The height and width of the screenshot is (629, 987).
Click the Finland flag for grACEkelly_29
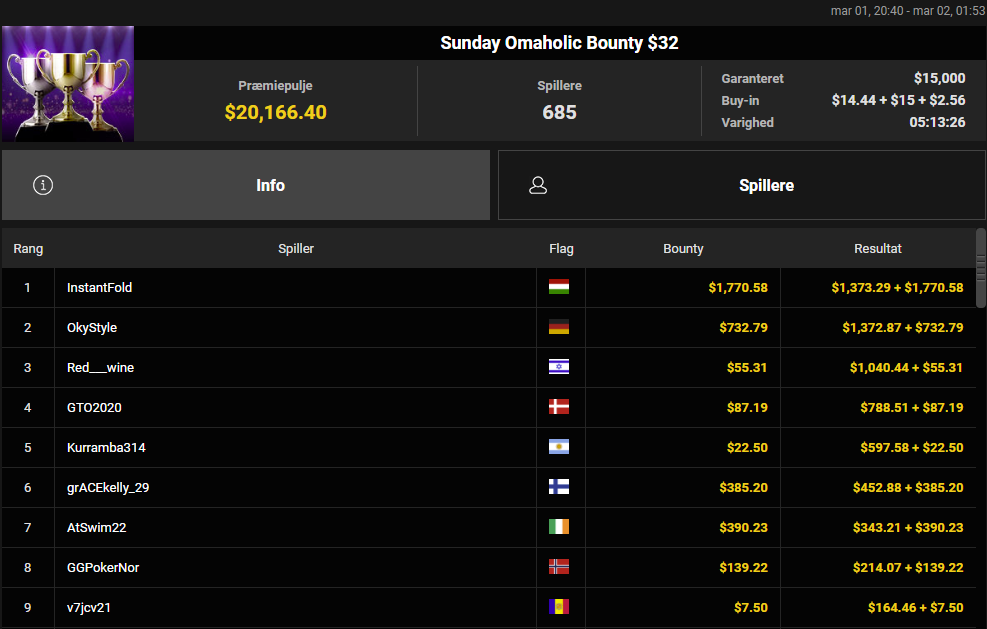point(559,488)
